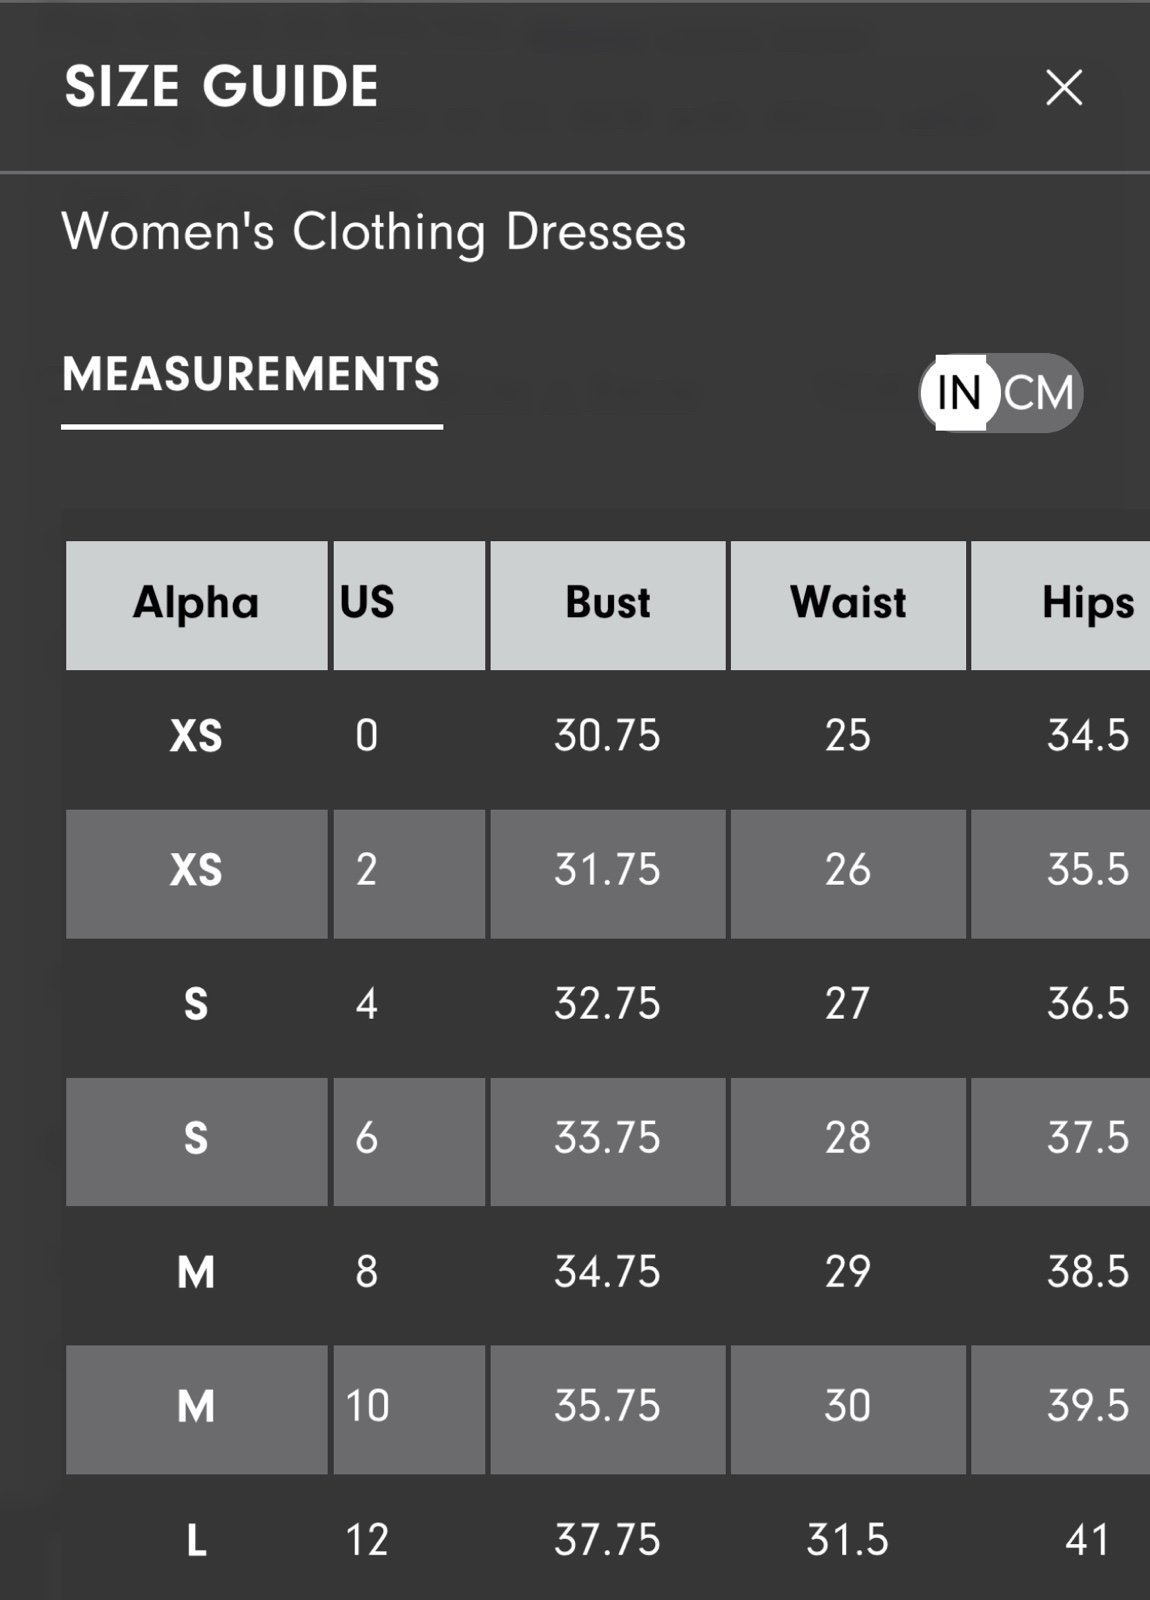The image size is (1150, 1600).
Task: Click the Size Guide heading
Action: 221,86
